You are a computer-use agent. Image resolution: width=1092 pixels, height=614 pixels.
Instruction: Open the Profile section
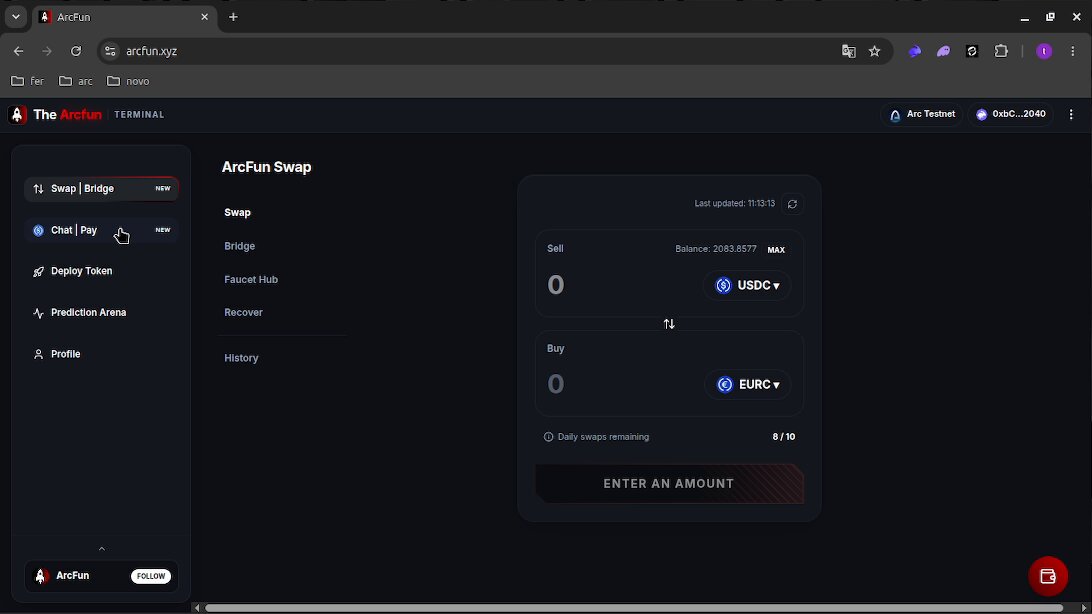point(102,354)
